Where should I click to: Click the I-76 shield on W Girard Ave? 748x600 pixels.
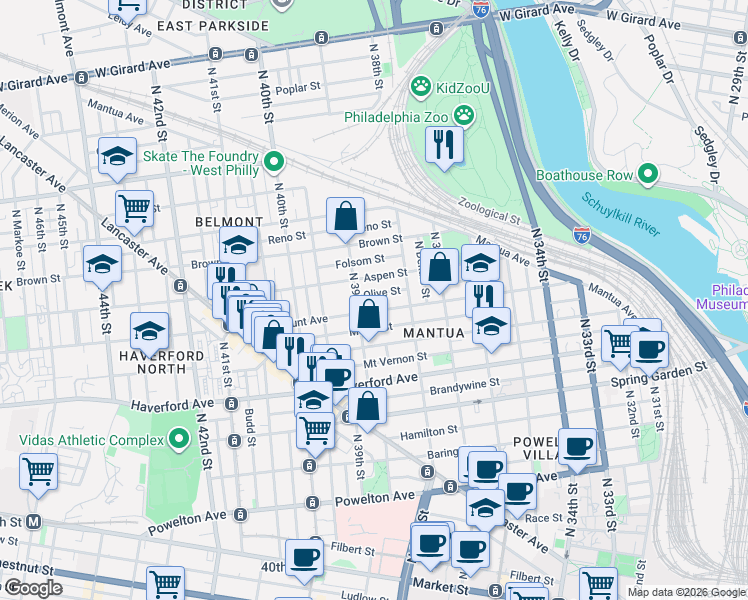tap(480, 9)
